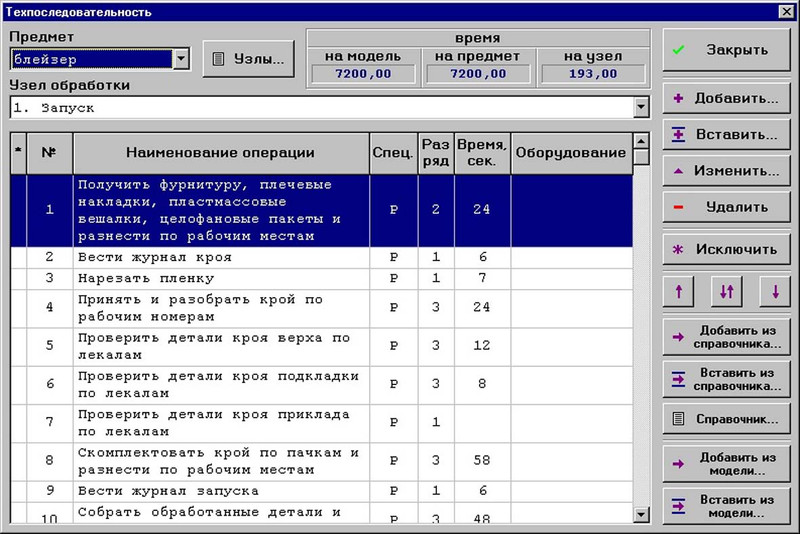Screen dimensions: 800x534
Task: Select row 'Вести журнал кроя'
Action: [321, 258]
